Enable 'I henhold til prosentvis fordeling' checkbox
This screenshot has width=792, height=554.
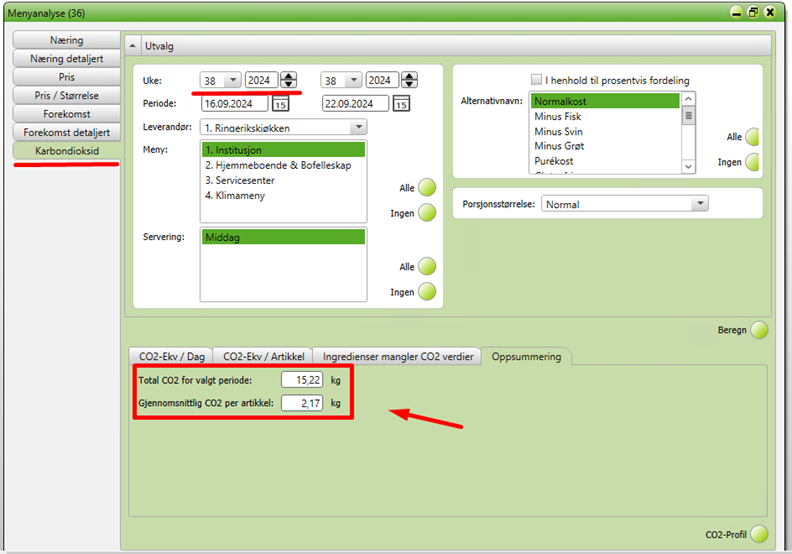(x=536, y=79)
